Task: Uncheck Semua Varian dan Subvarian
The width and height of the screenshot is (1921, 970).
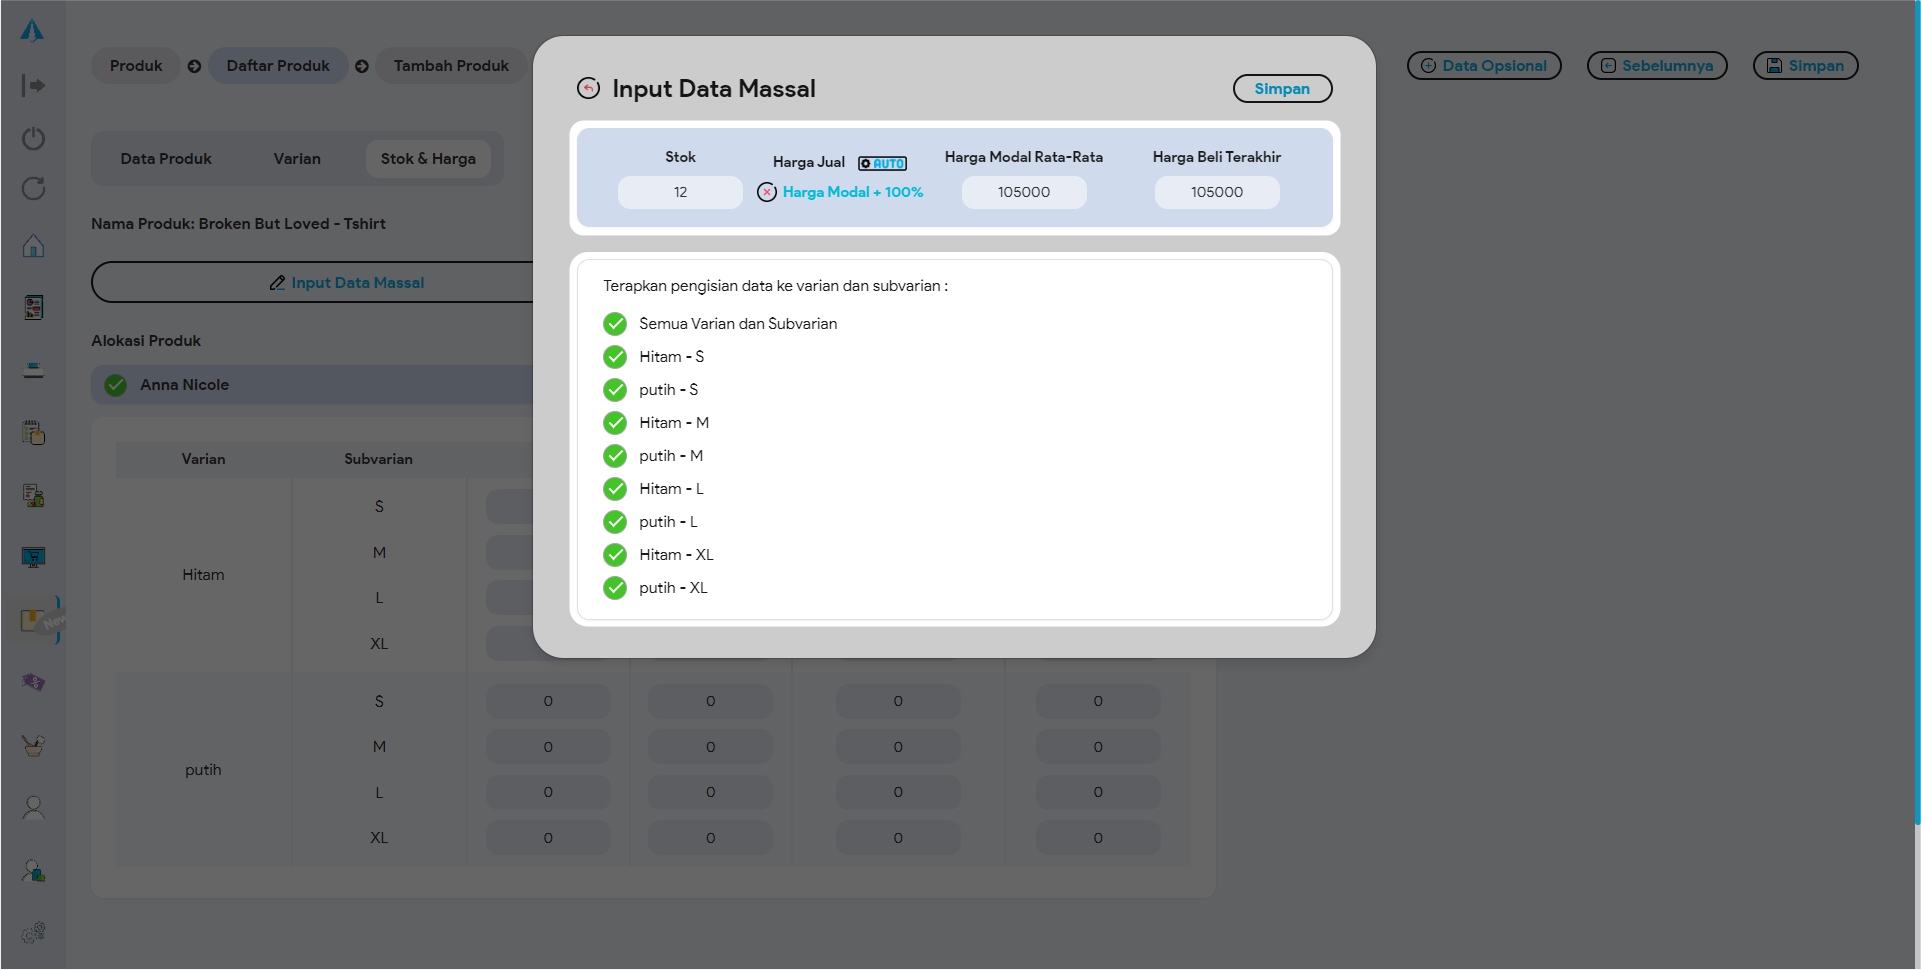Action: pos(615,324)
